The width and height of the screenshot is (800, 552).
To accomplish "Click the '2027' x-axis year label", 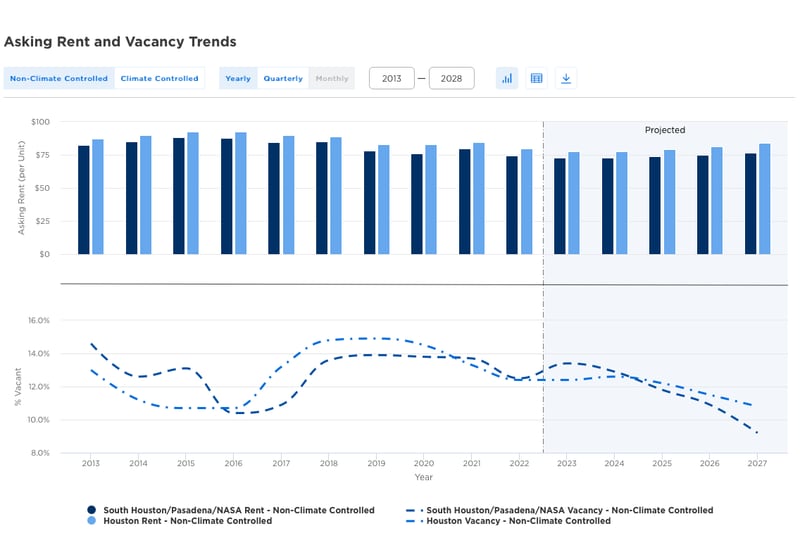I will 757,463.
